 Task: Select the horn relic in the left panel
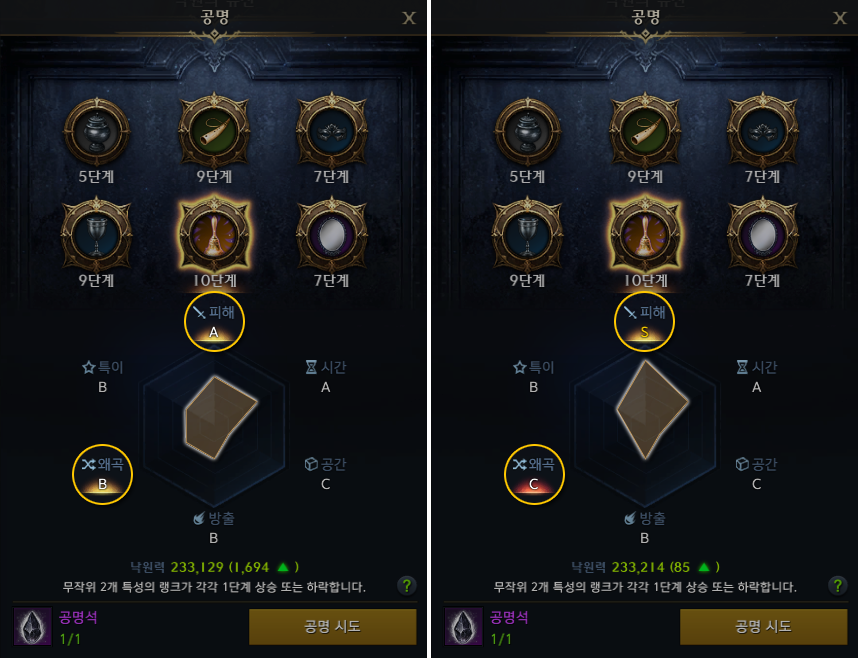214,131
